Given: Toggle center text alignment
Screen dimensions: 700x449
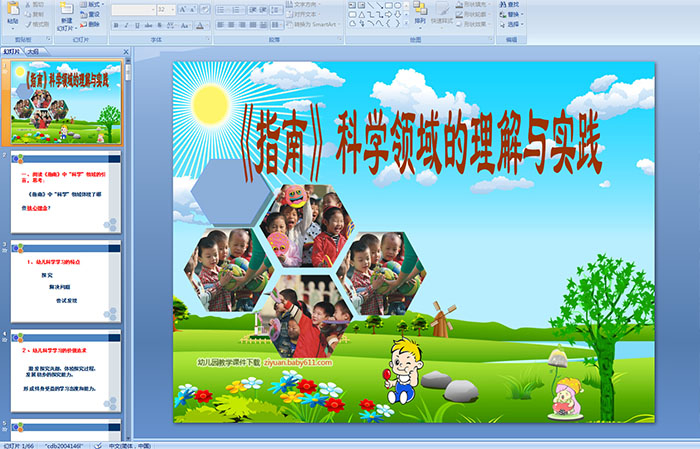Looking at the screenshot, I should (231, 25).
